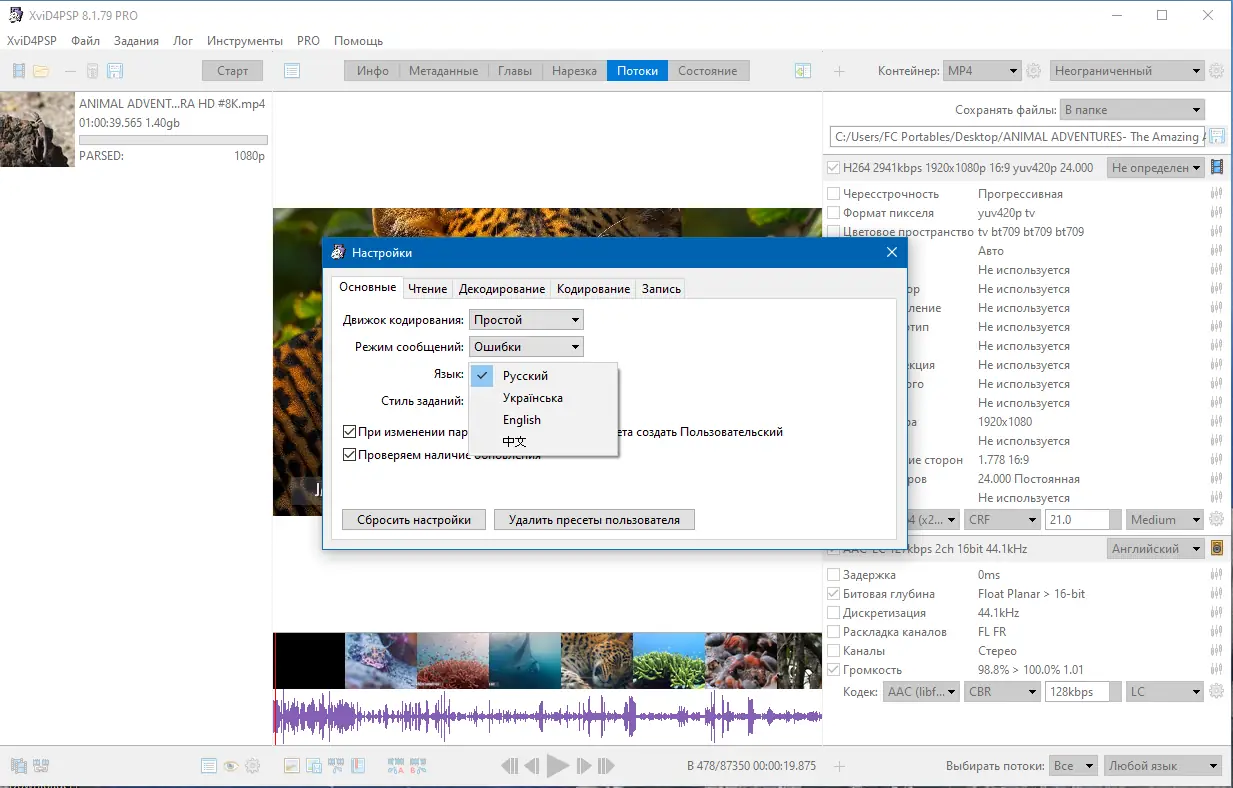The image size is (1233, 788).
Task: Click the filmstrip icon to add media
Action: click(x=17, y=70)
